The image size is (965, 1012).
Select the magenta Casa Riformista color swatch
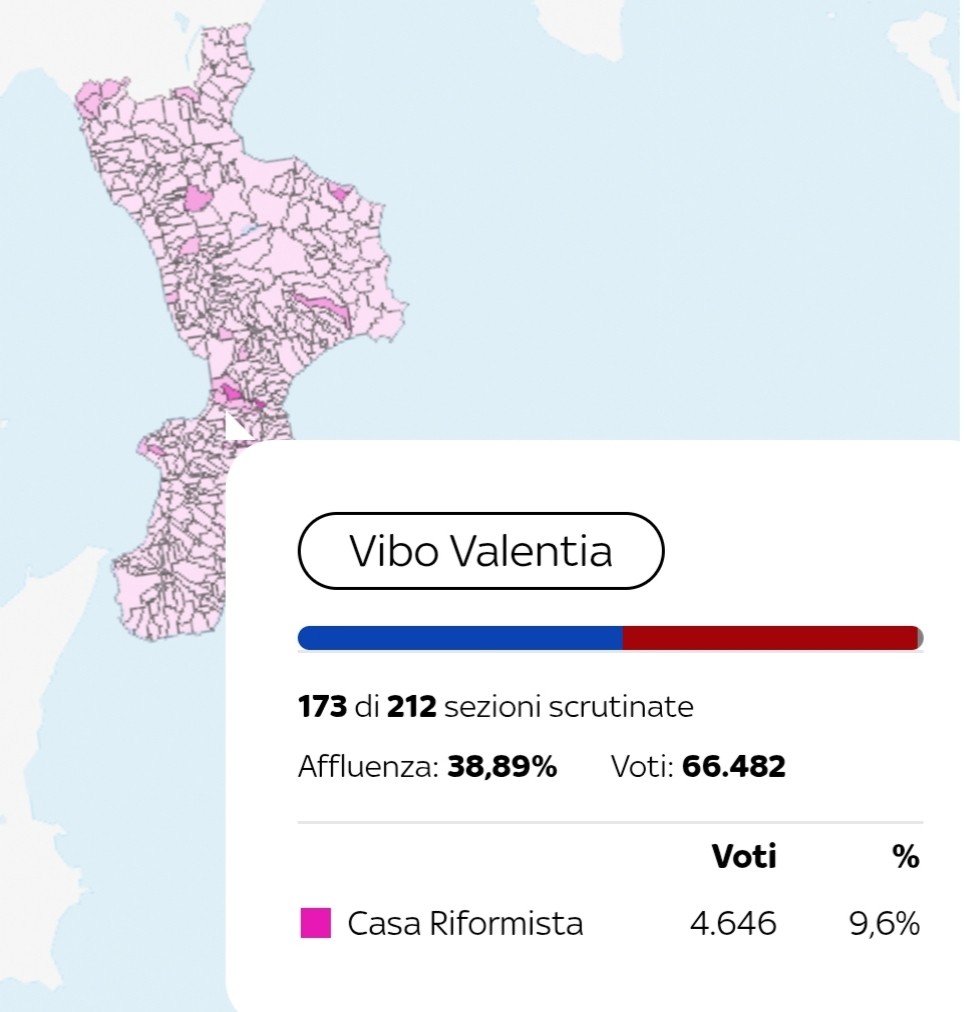(x=316, y=923)
